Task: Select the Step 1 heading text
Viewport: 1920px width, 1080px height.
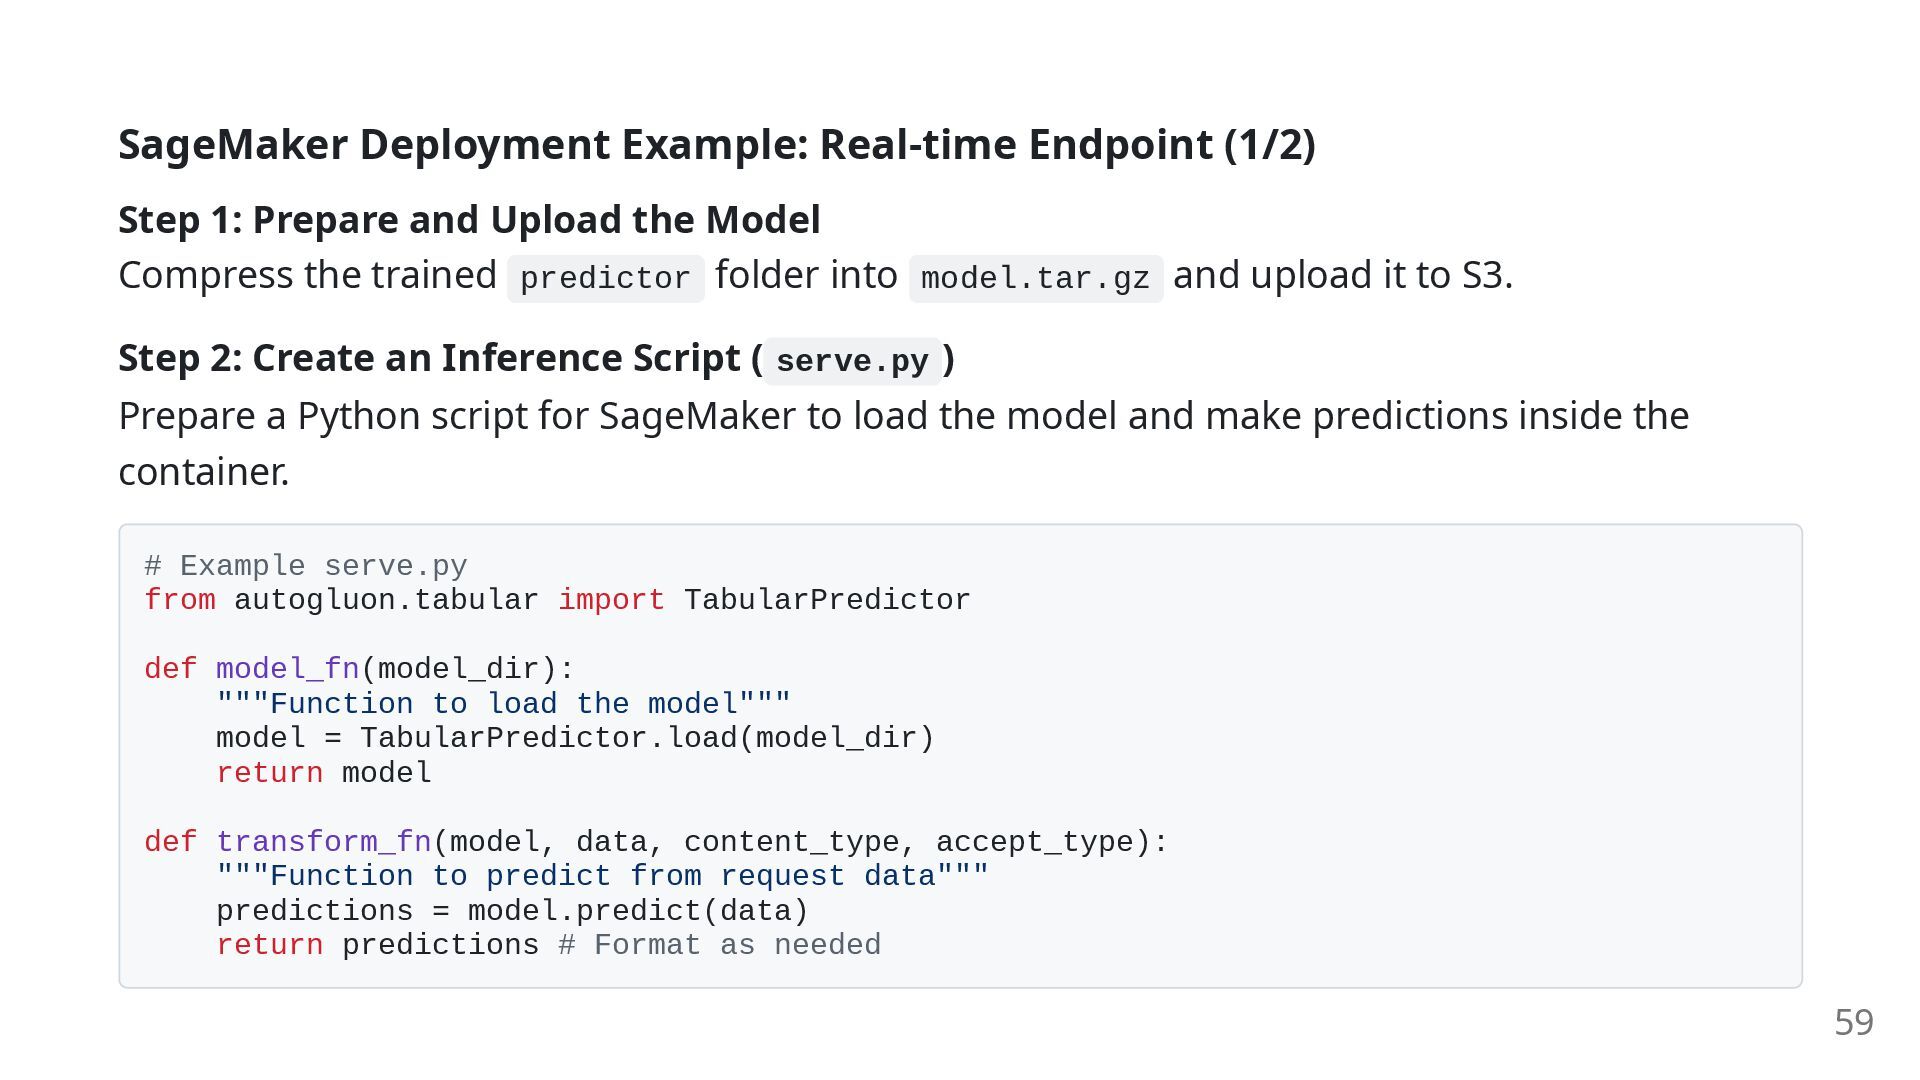Action: (469, 220)
